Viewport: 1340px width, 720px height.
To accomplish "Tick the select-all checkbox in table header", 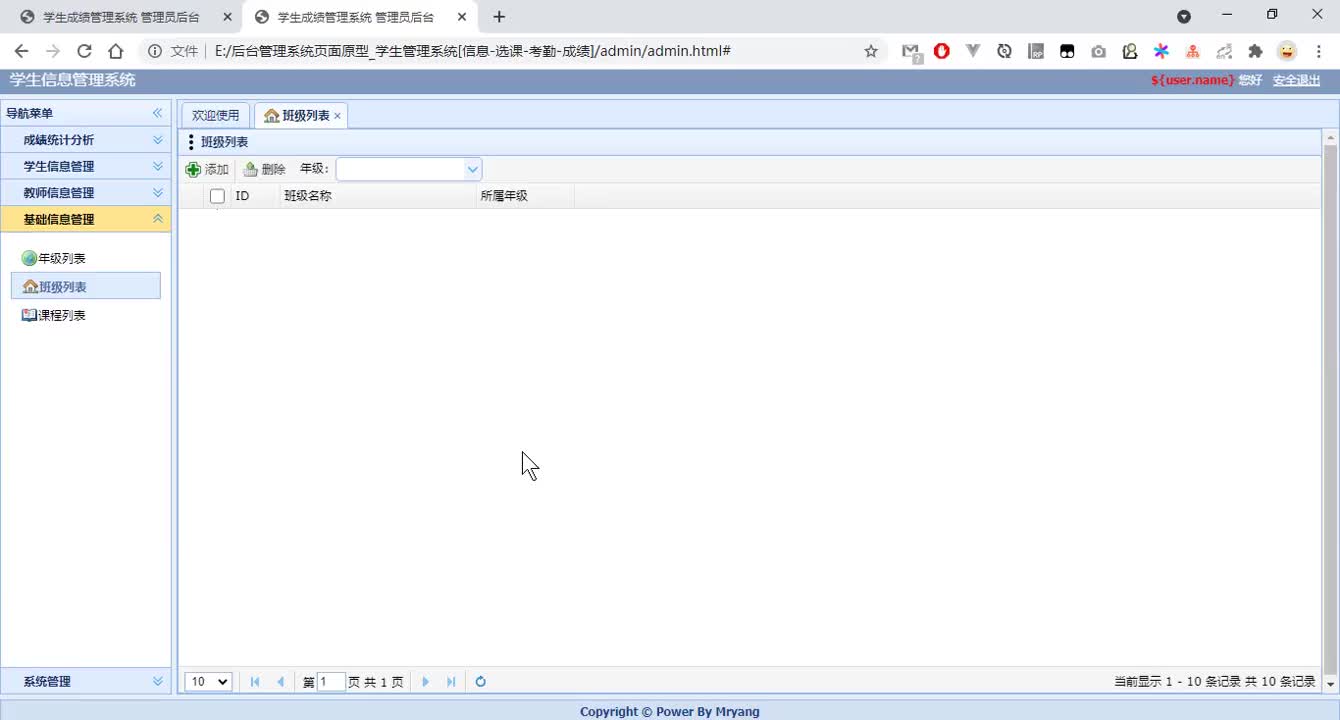I will 217,196.
